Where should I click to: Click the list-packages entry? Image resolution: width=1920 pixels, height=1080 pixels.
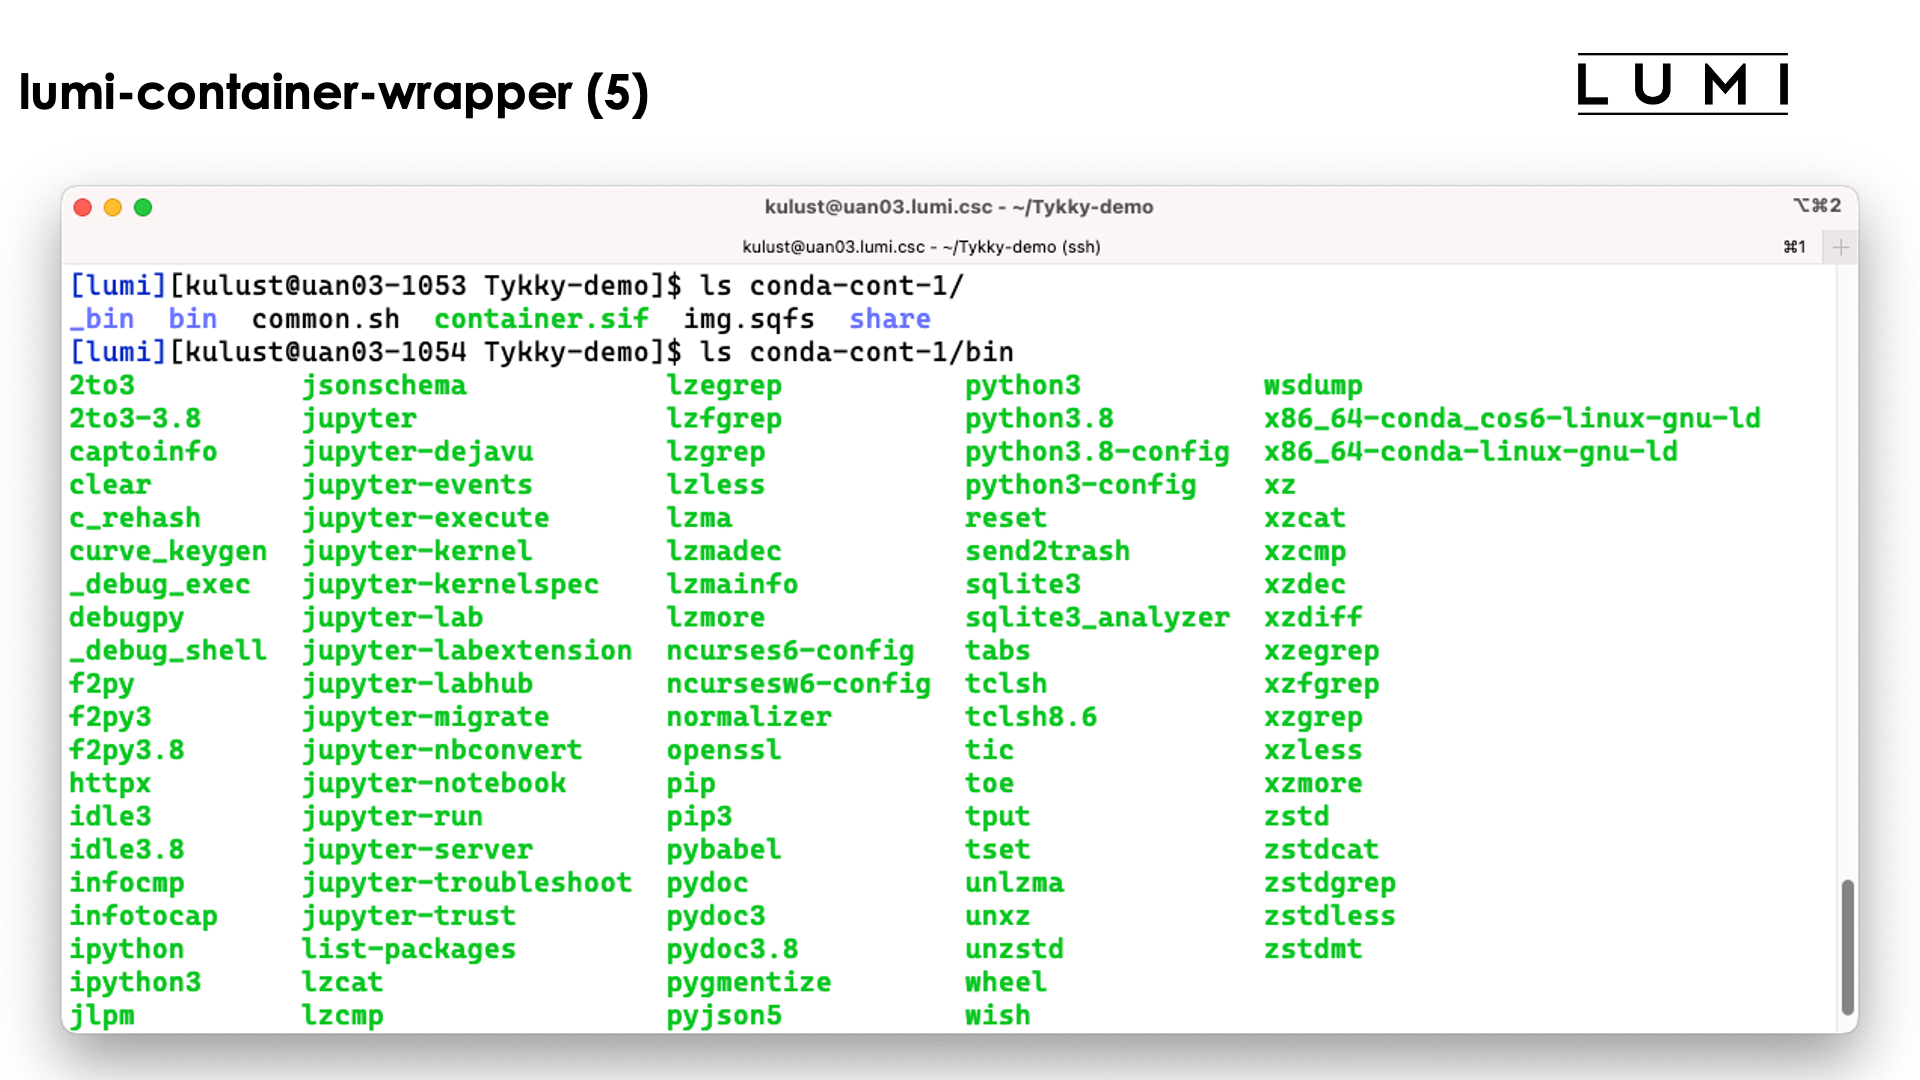[409, 949]
